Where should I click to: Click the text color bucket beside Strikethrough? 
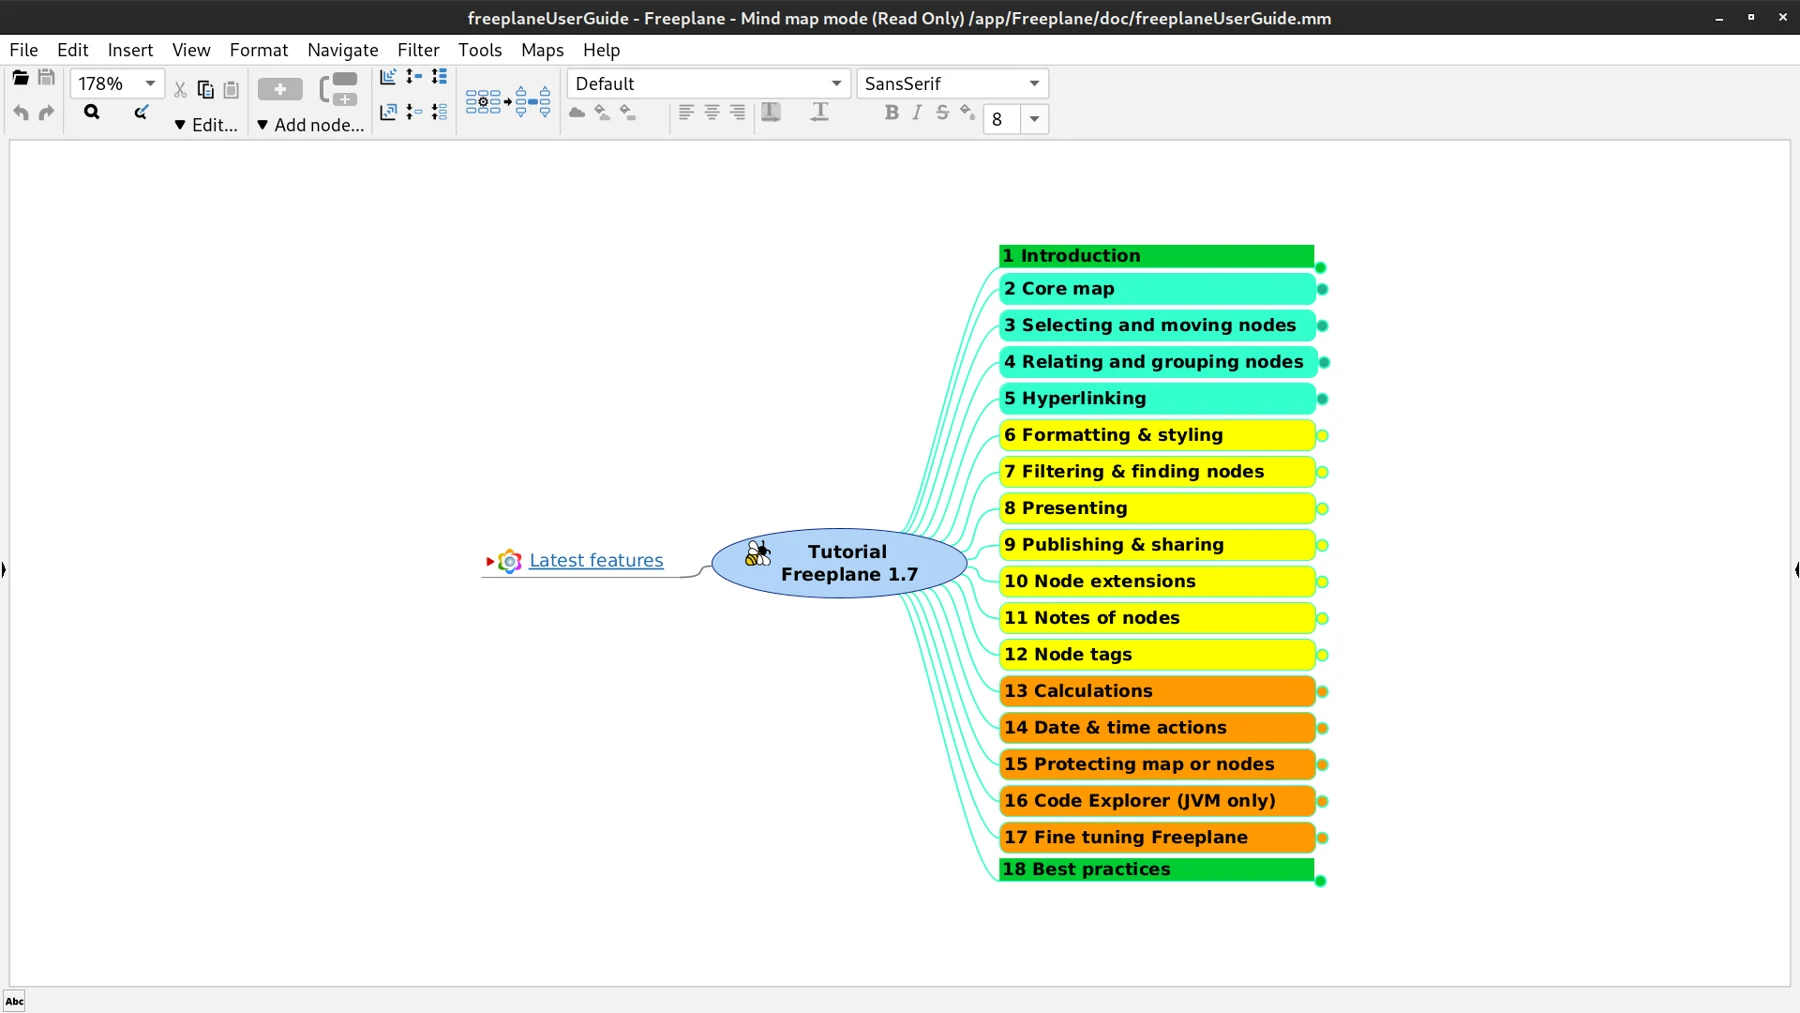tap(967, 112)
